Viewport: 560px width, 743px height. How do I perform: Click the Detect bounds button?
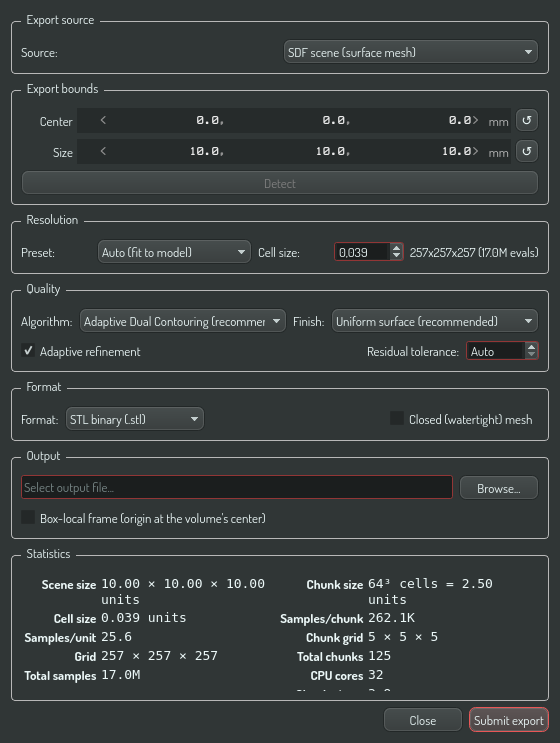pyautogui.click(x=280, y=183)
